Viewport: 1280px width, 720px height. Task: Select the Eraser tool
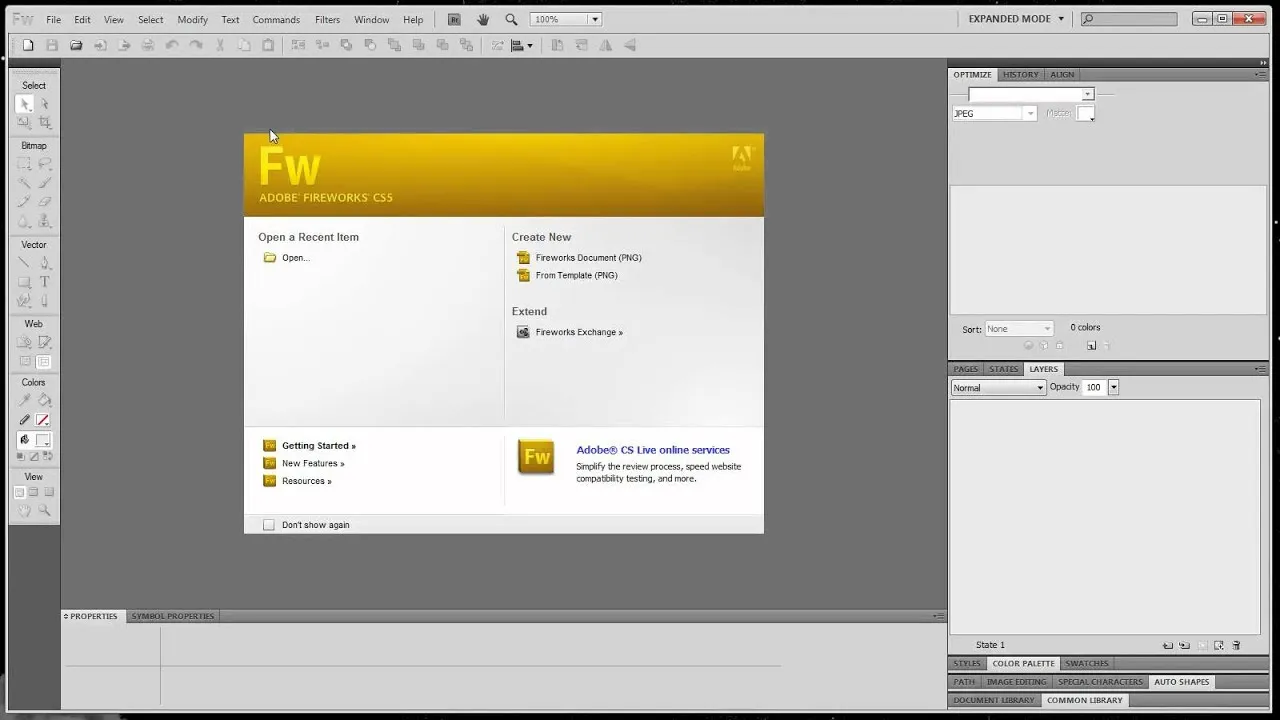tap(44, 202)
